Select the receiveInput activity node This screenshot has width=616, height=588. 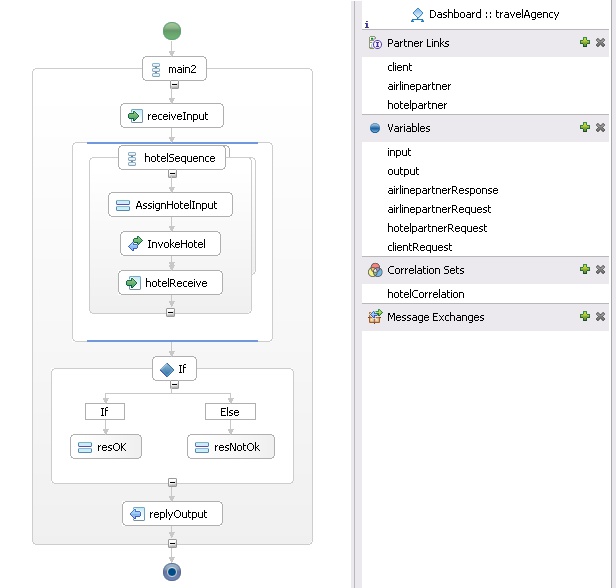pos(171,116)
